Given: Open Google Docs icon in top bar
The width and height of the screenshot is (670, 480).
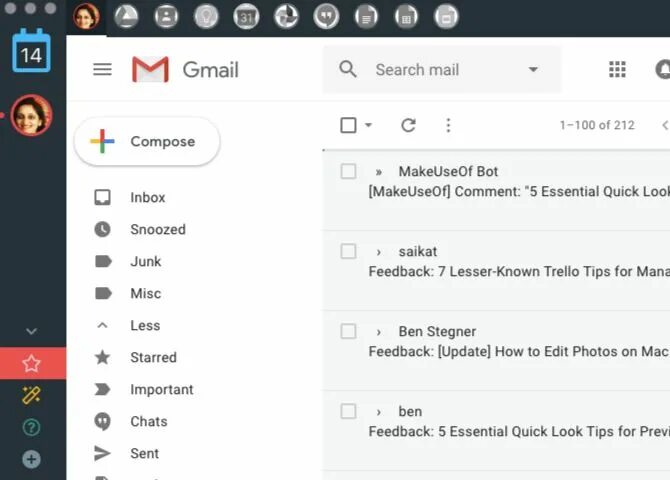Looking at the screenshot, I should click(x=366, y=17).
